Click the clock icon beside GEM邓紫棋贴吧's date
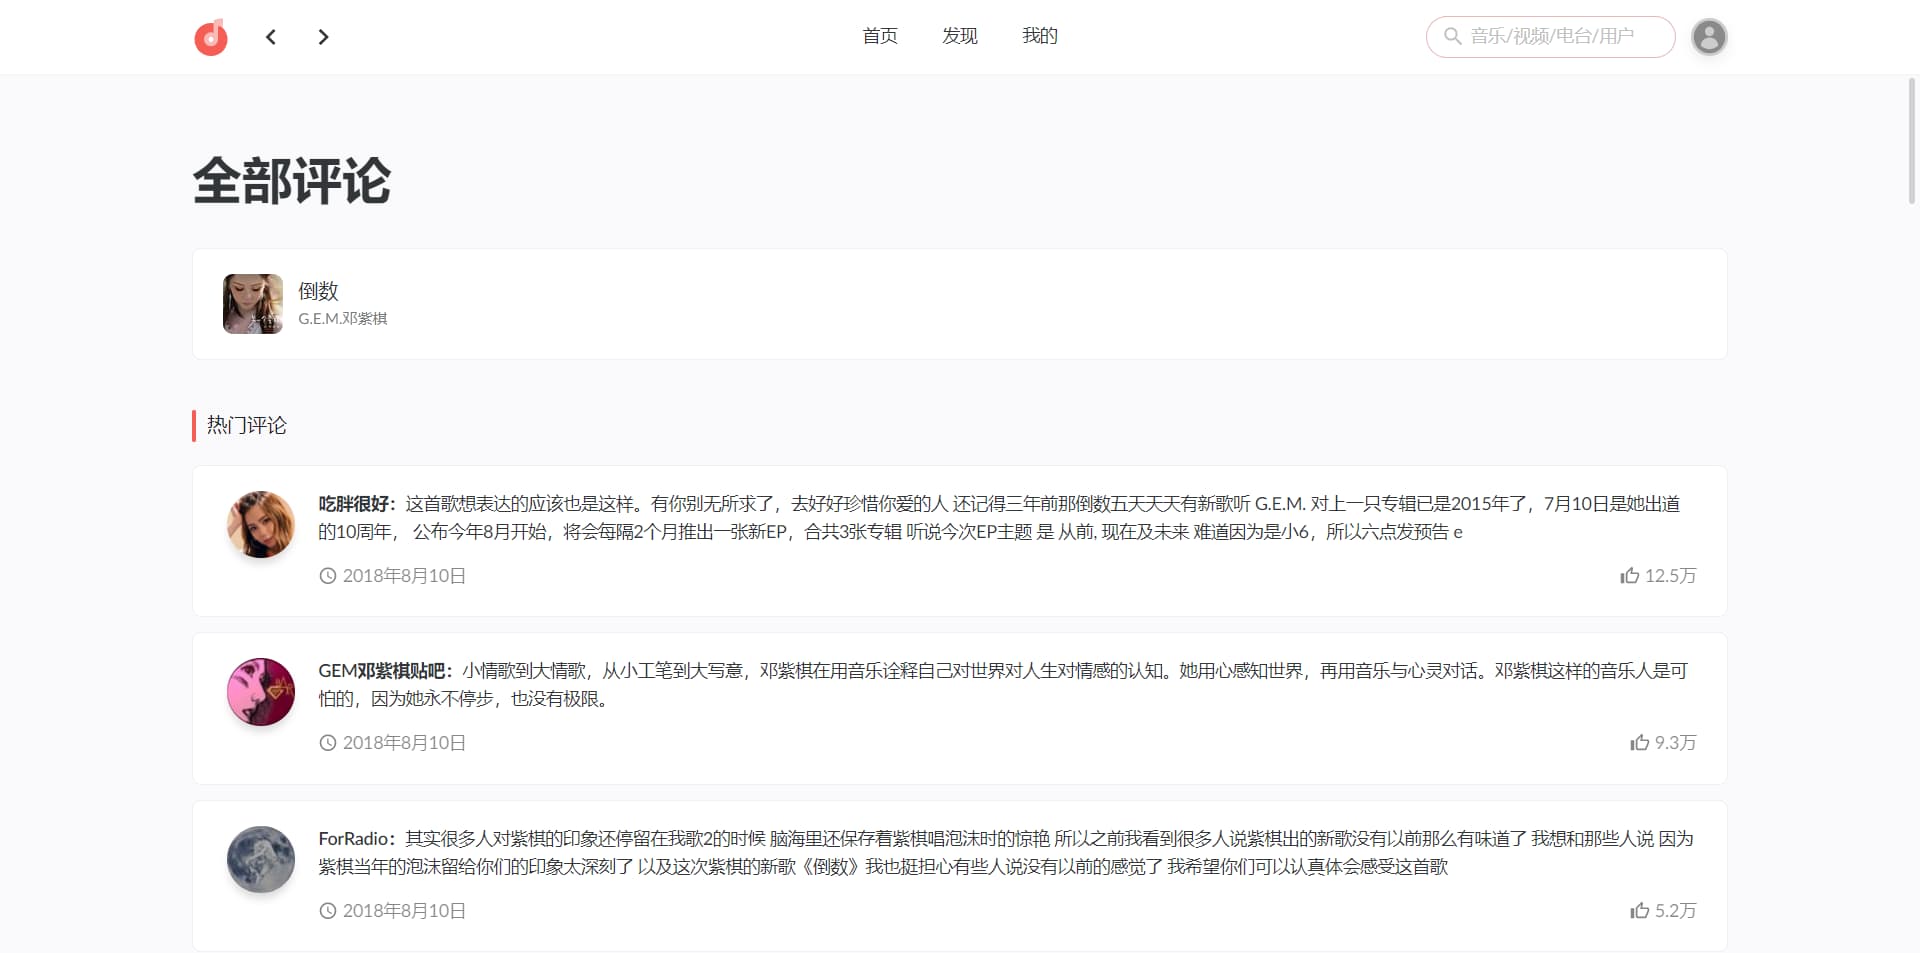Image resolution: width=1920 pixels, height=953 pixels. coord(328,743)
